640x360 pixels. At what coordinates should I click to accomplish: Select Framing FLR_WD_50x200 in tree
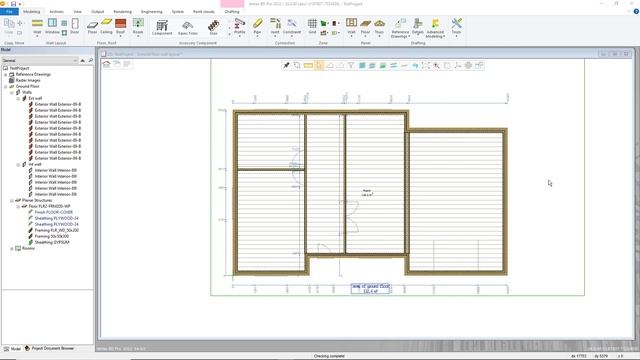57,230
